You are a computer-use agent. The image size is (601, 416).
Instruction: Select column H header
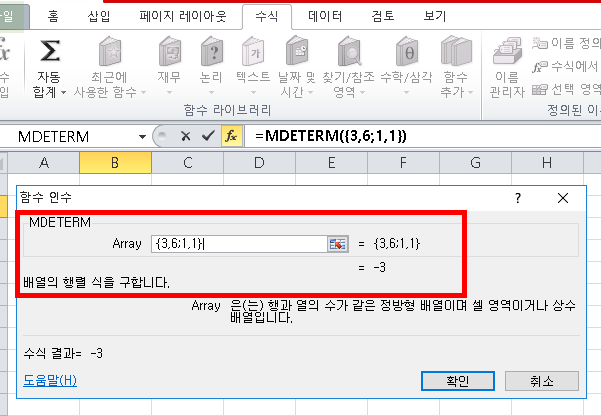[x=548, y=163]
